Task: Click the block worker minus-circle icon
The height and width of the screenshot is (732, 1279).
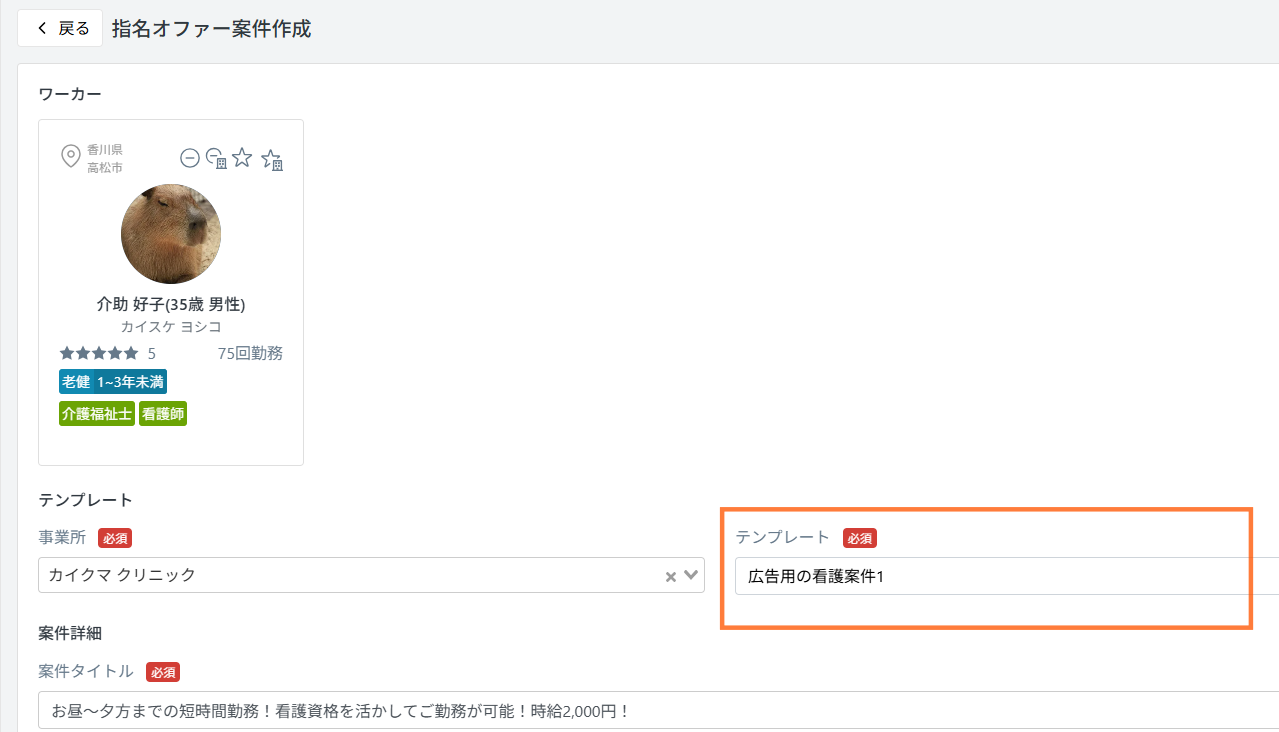Action: click(x=189, y=158)
